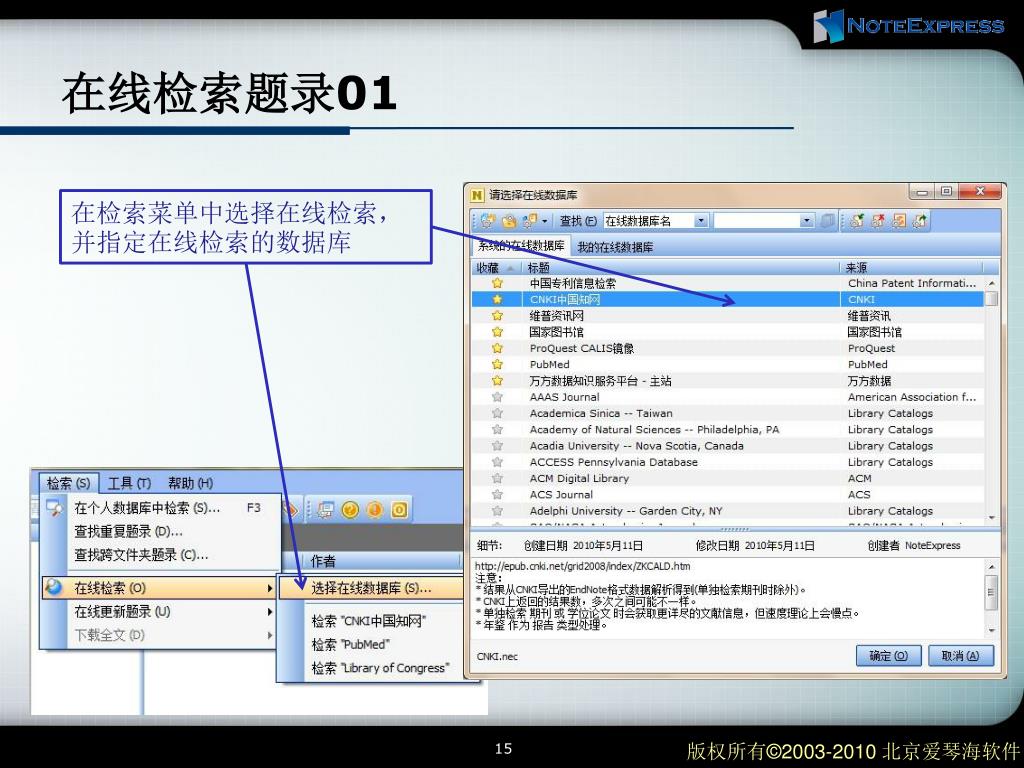
Task: Toggle favorite star for 中国专利信息检索
Action: tap(498, 283)
